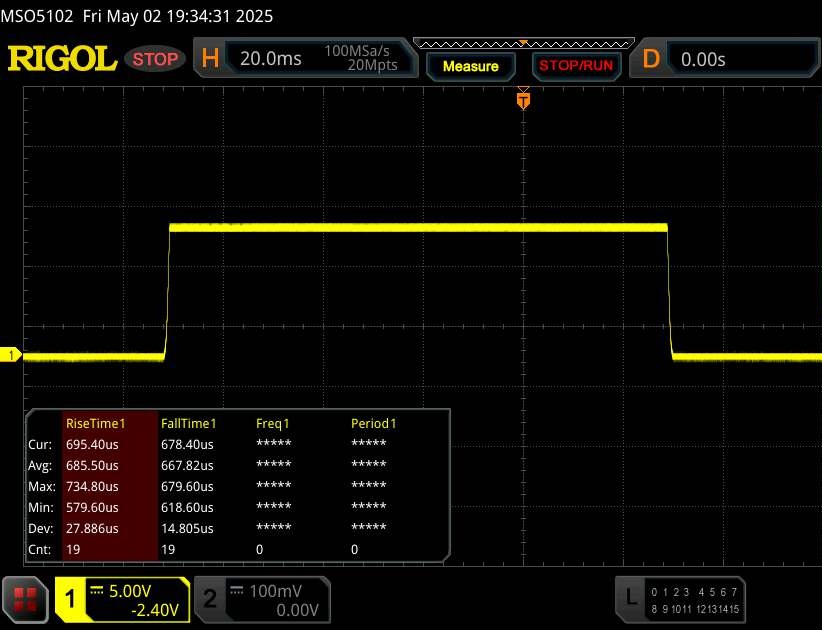The height and width of the screenshot is (630, 822).
Task: Click the 667.82us average fall time value
Action: click(187, 465)
